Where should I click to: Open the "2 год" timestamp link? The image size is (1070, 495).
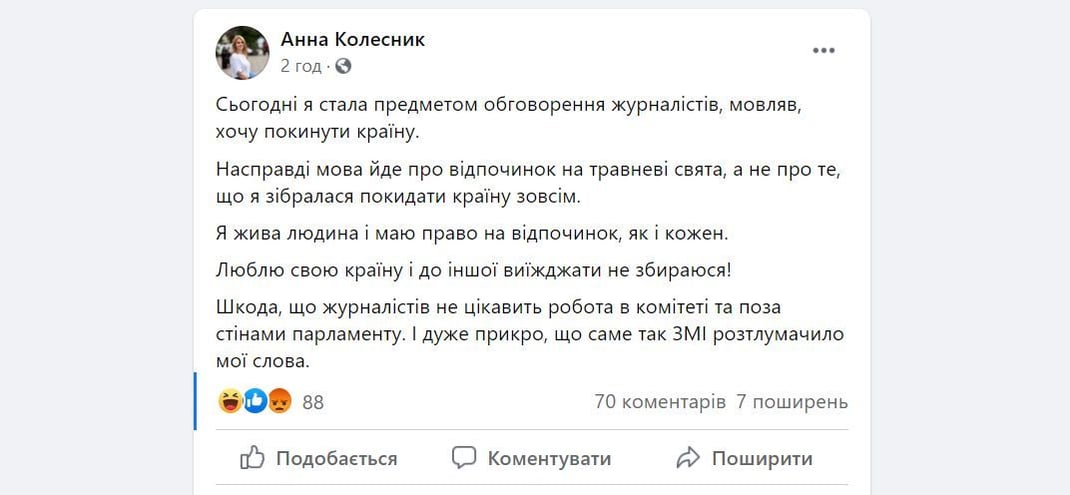pyautogui.click(x=301, y=66)
